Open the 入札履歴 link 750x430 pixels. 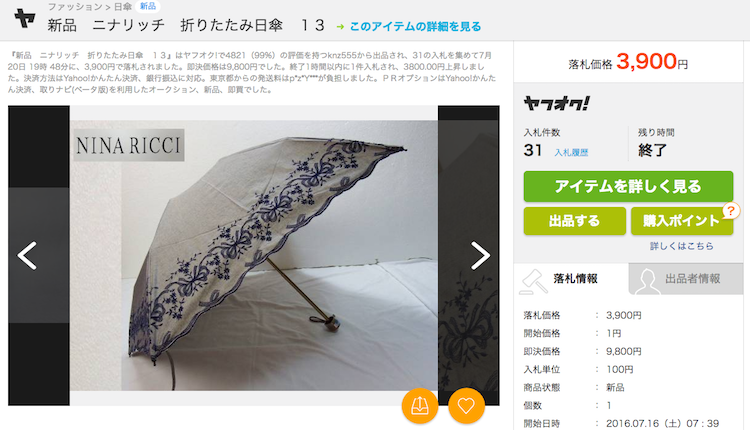pos(571,153)
